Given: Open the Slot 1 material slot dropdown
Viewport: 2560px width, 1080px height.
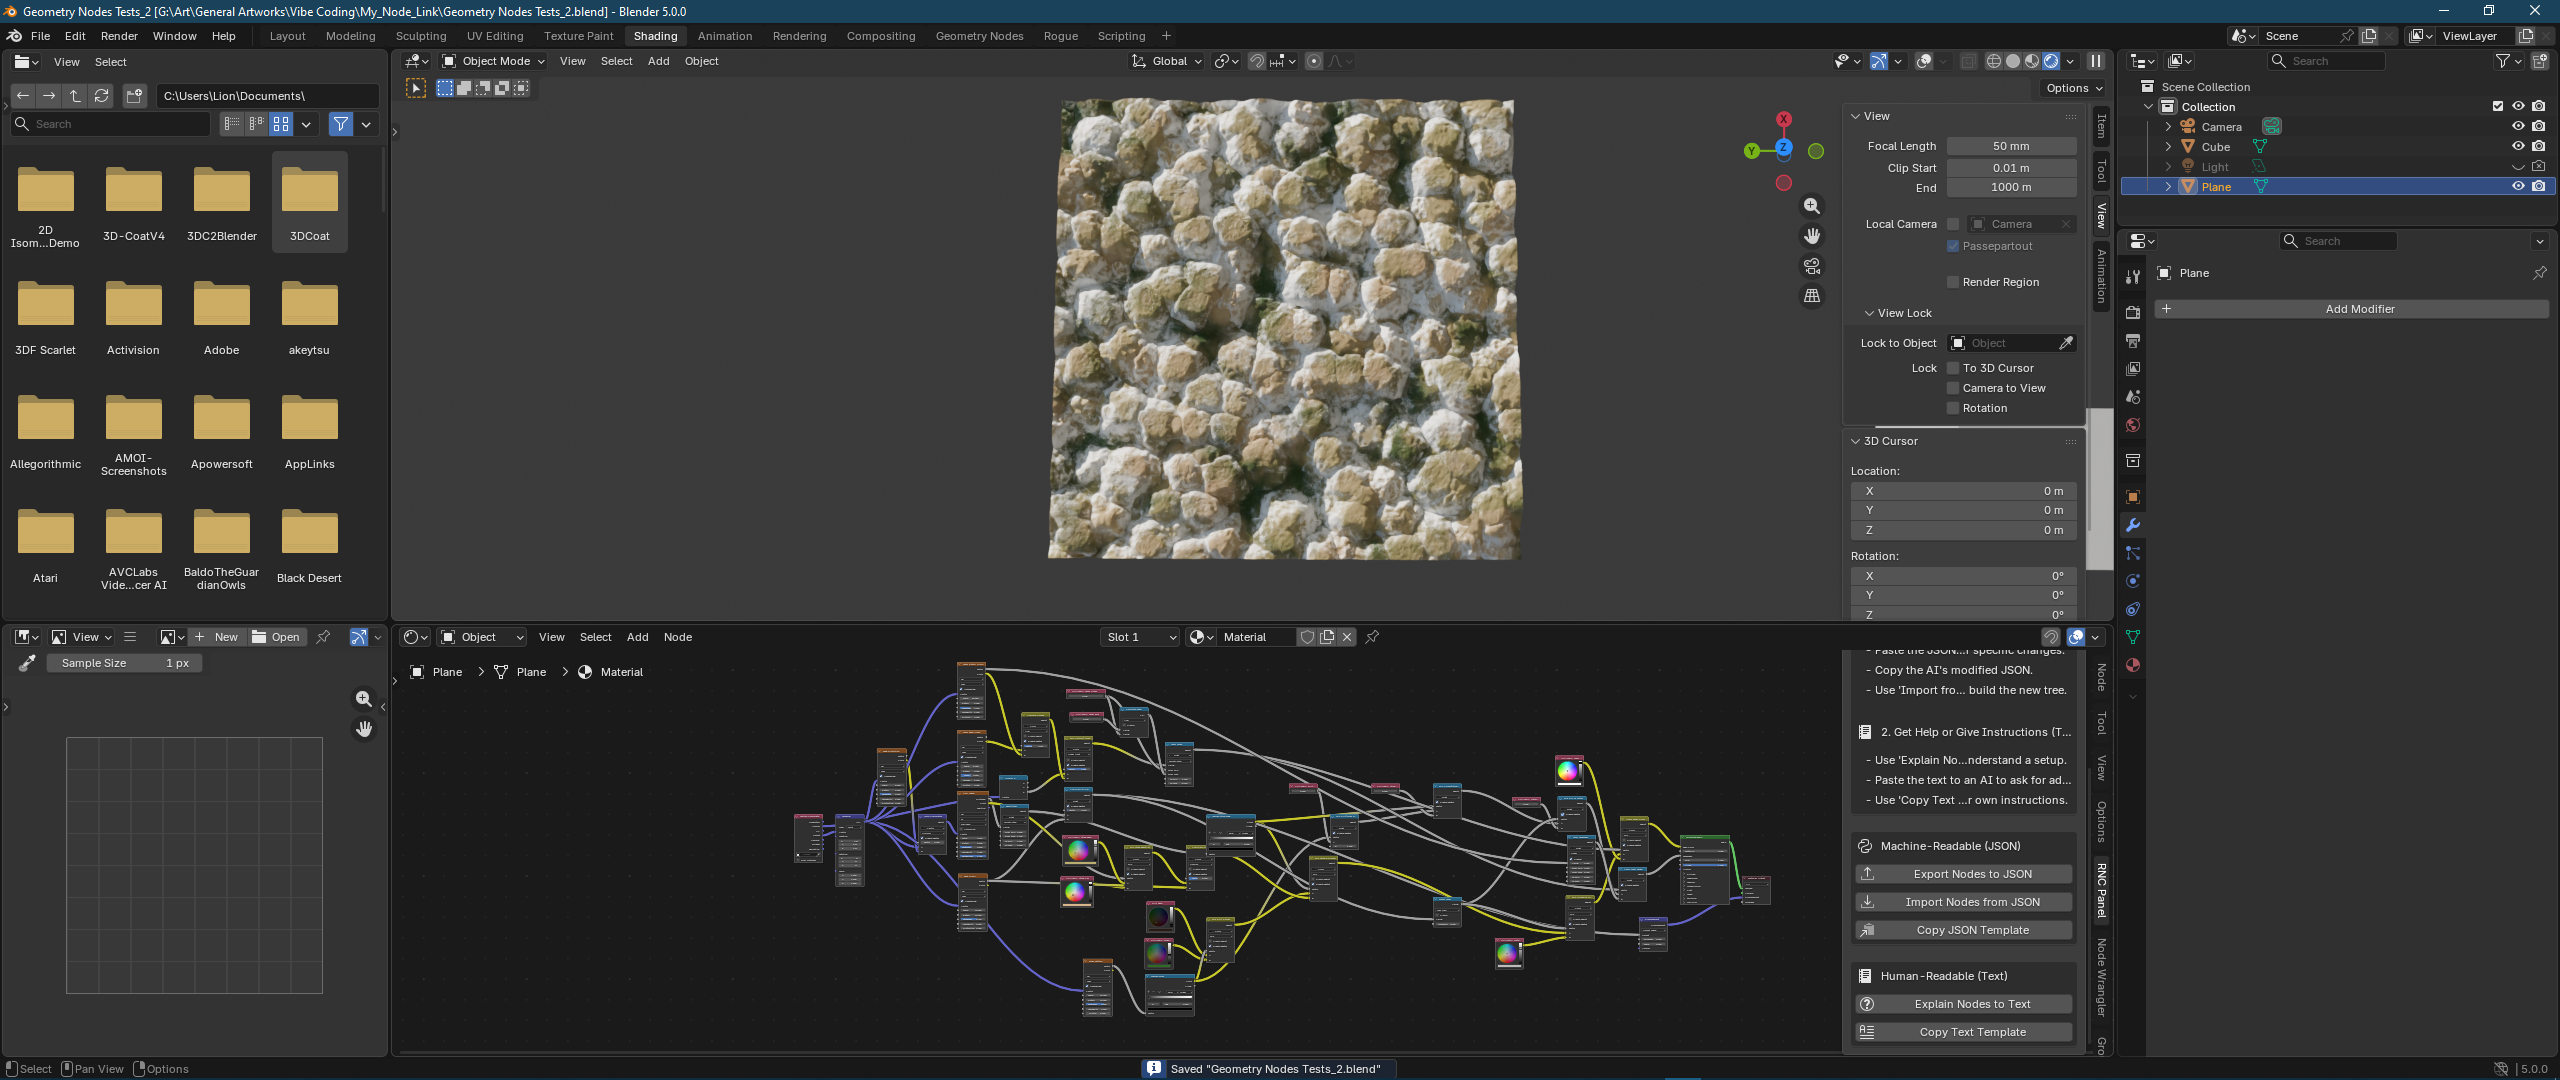Looking at the screenshot, I should pos(1140,637).
